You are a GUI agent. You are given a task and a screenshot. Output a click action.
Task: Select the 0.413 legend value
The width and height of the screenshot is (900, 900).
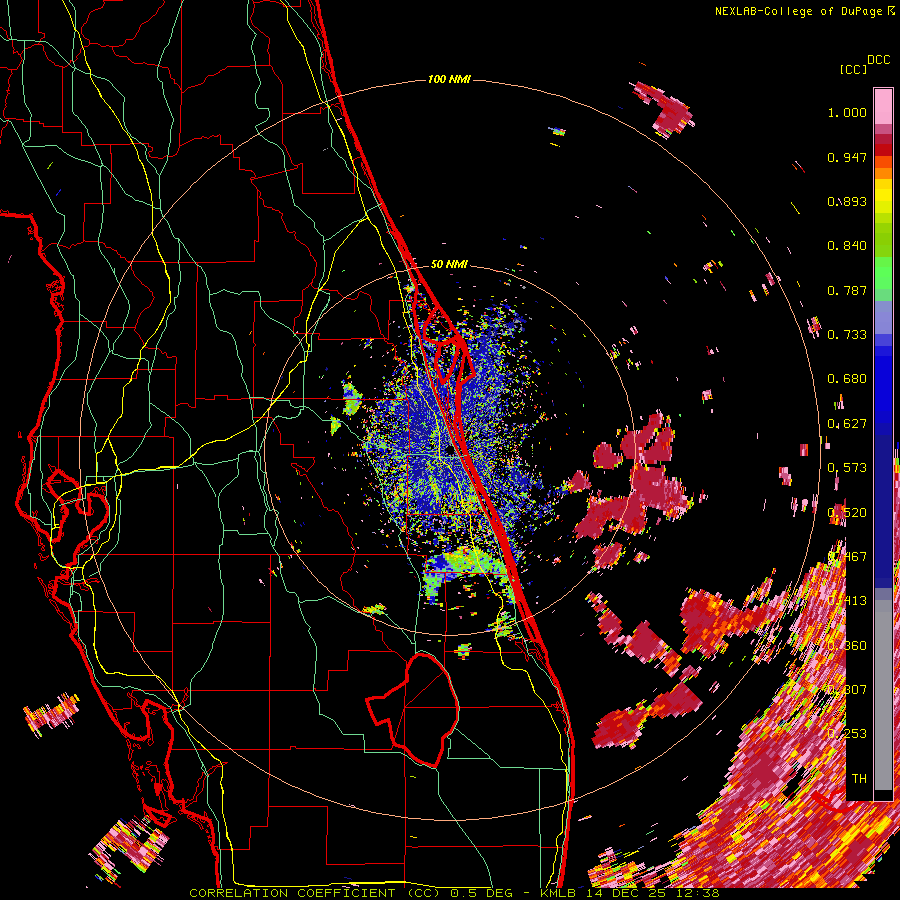click(x=847, y=601)
